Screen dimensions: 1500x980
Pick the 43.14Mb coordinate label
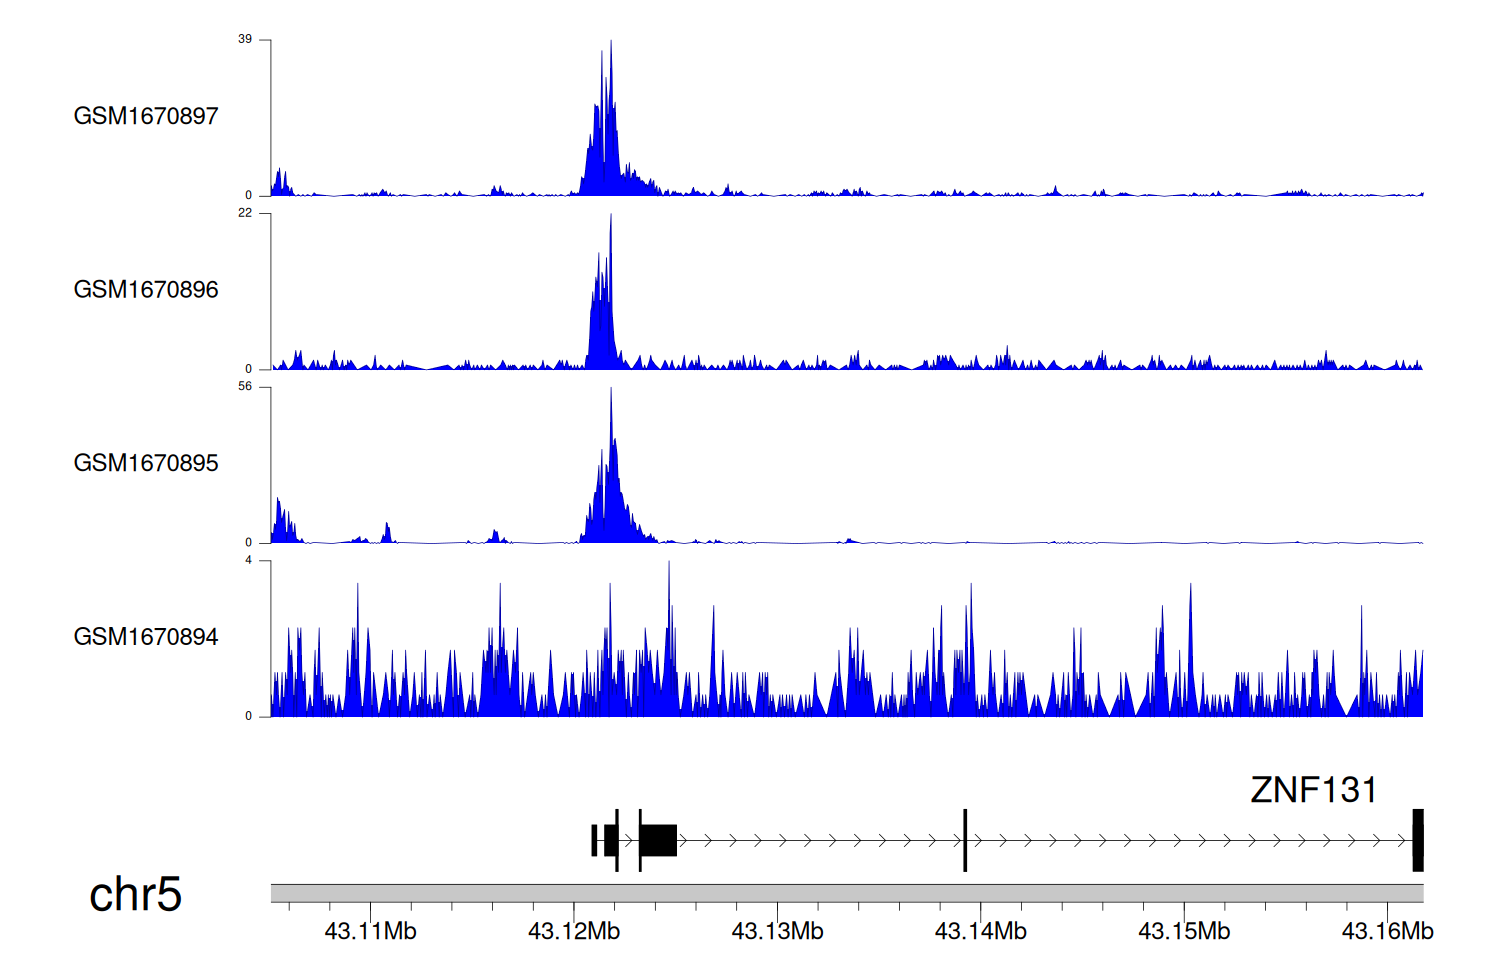click(x=980, y=932)
